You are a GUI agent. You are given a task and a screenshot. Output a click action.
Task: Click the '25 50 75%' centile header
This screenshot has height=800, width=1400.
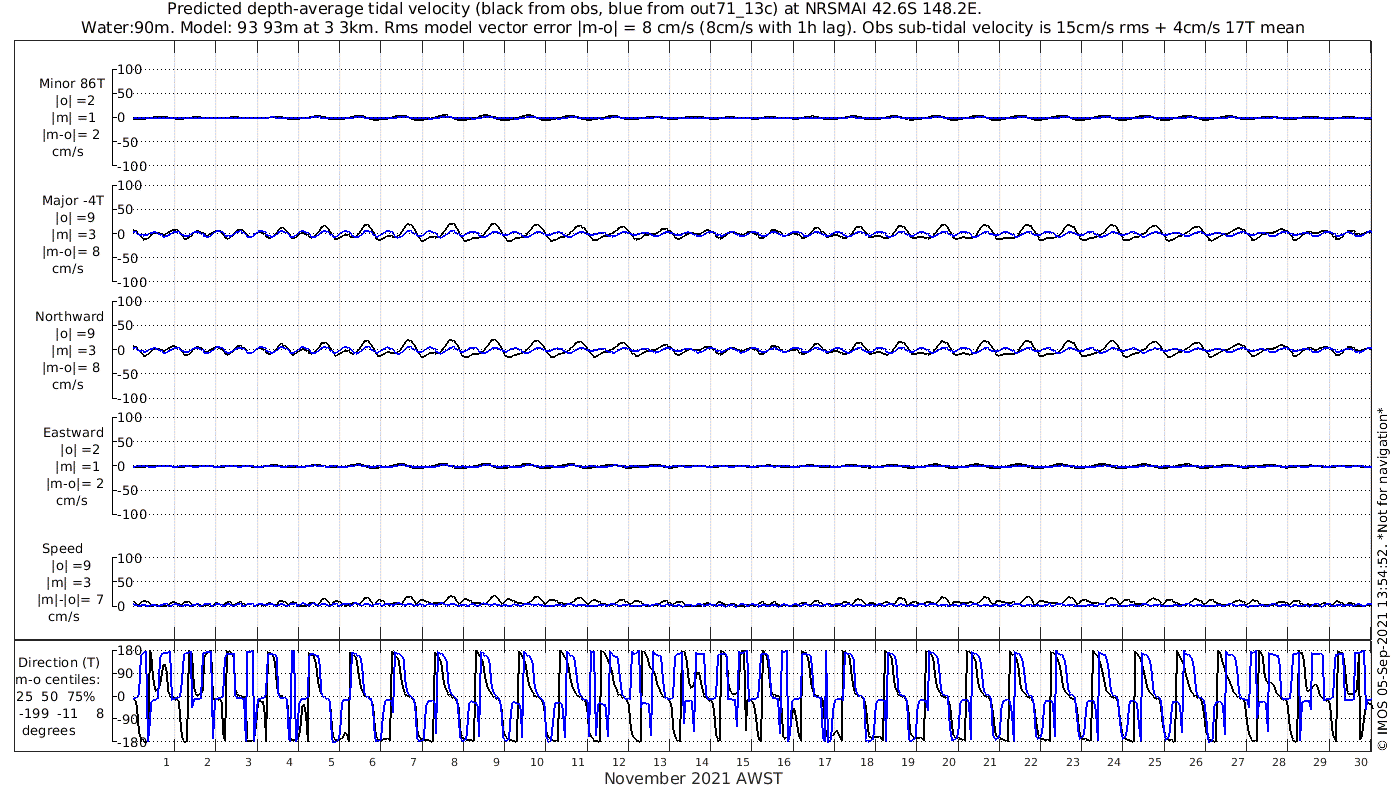point(55,696)
